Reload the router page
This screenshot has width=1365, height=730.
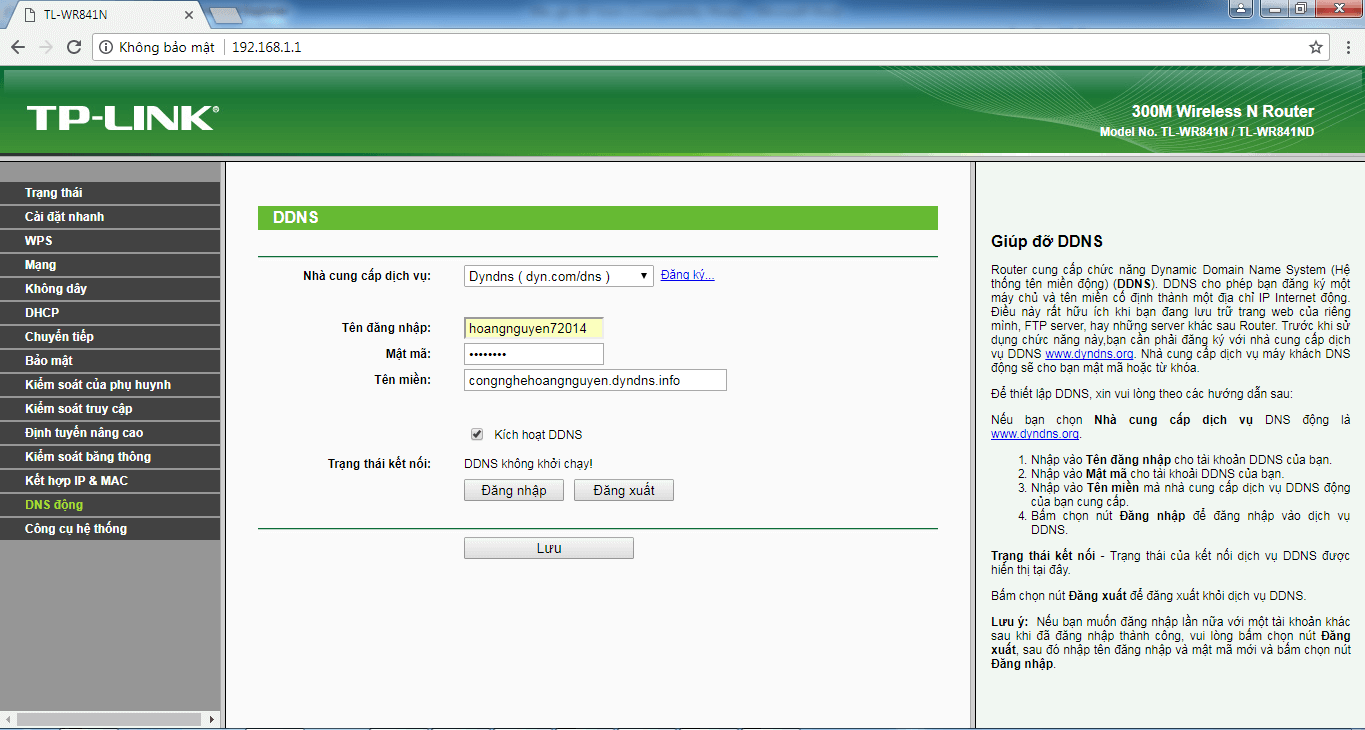click(74, 47)
